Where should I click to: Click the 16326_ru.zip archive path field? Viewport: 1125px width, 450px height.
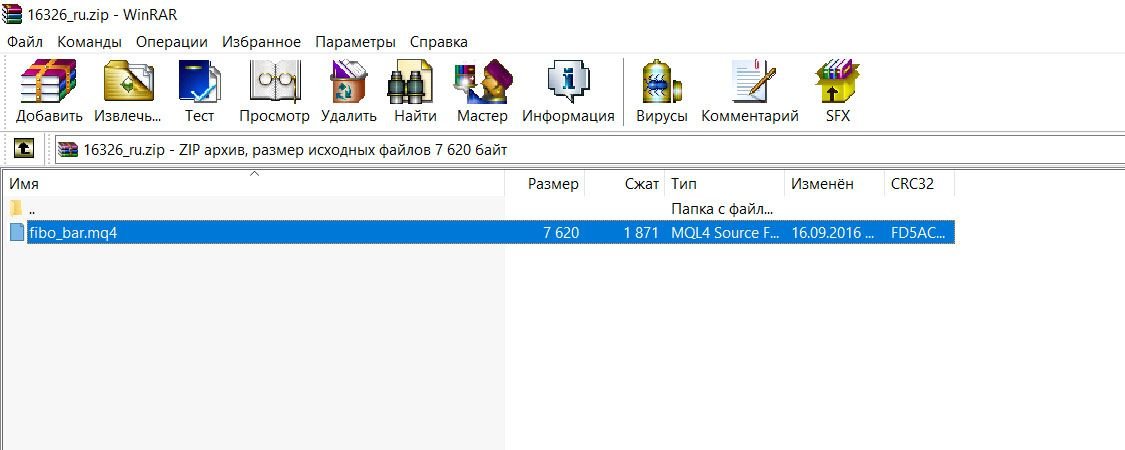tap(590, 150)
